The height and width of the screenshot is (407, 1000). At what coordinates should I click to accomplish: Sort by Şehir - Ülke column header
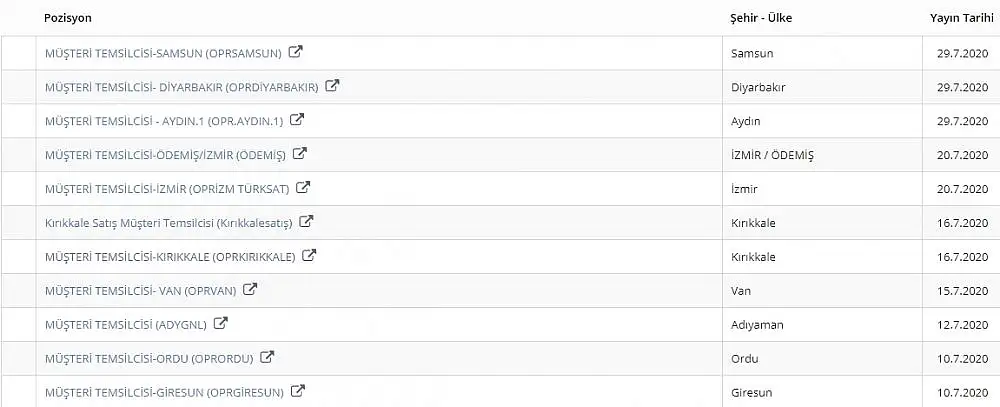(761, 18)
